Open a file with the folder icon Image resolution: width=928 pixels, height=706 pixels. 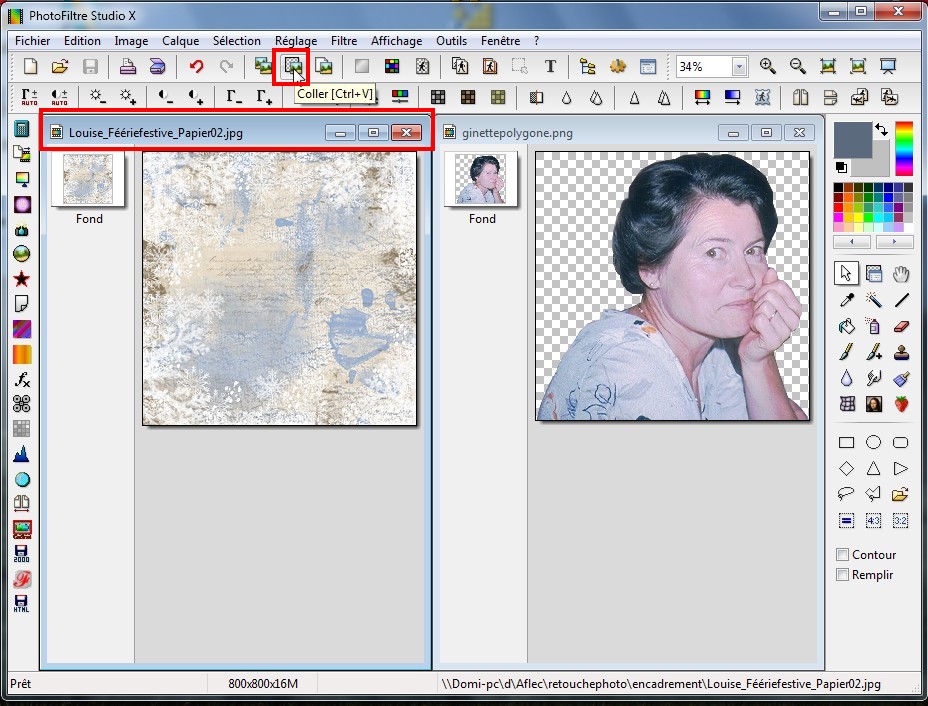point(60,66)
